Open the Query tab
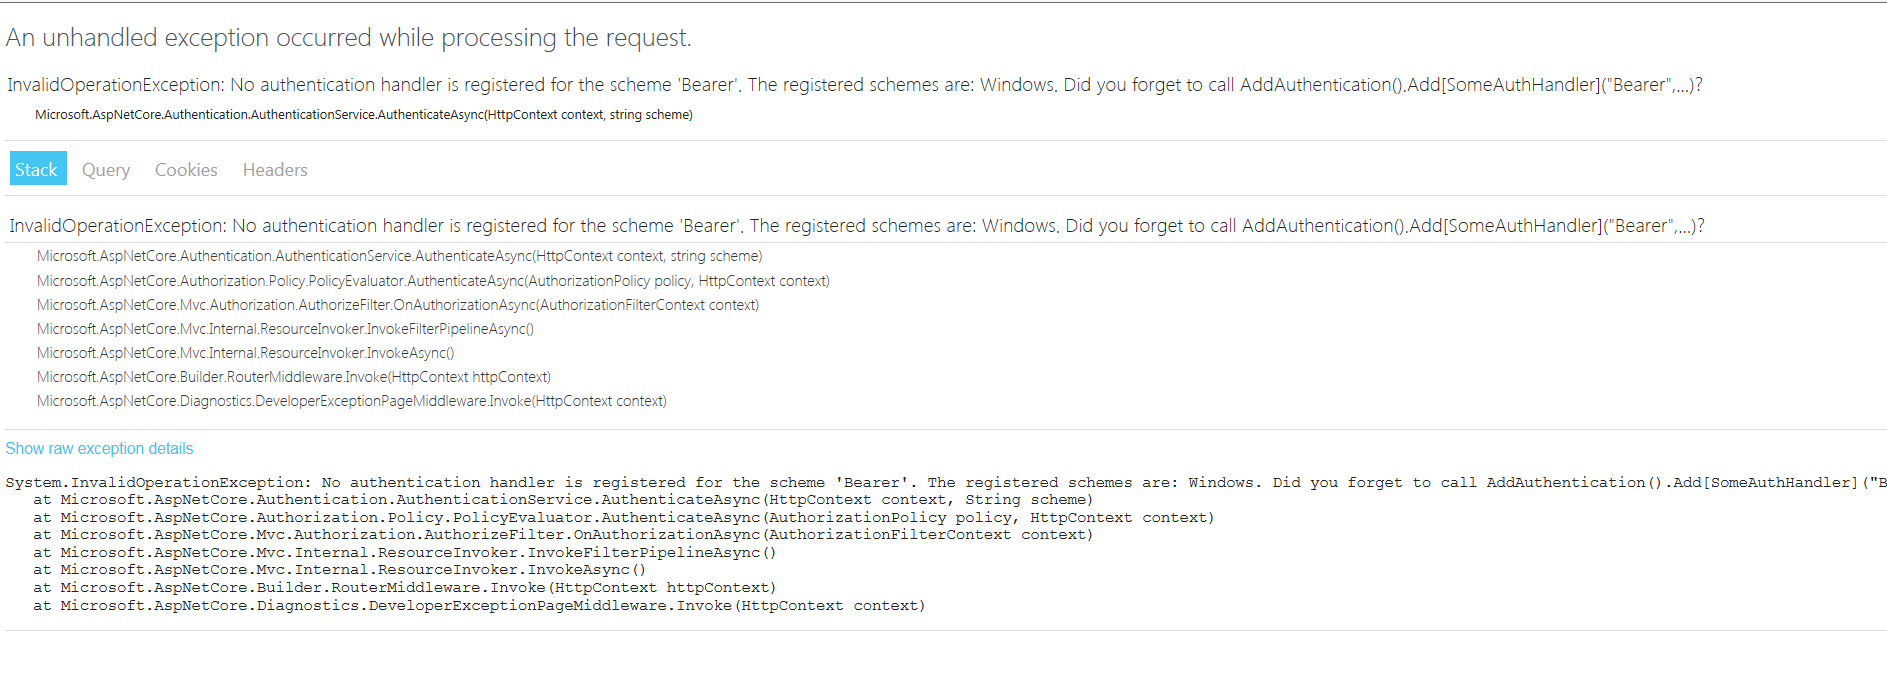1887x696 pixels. pos(106,170)
